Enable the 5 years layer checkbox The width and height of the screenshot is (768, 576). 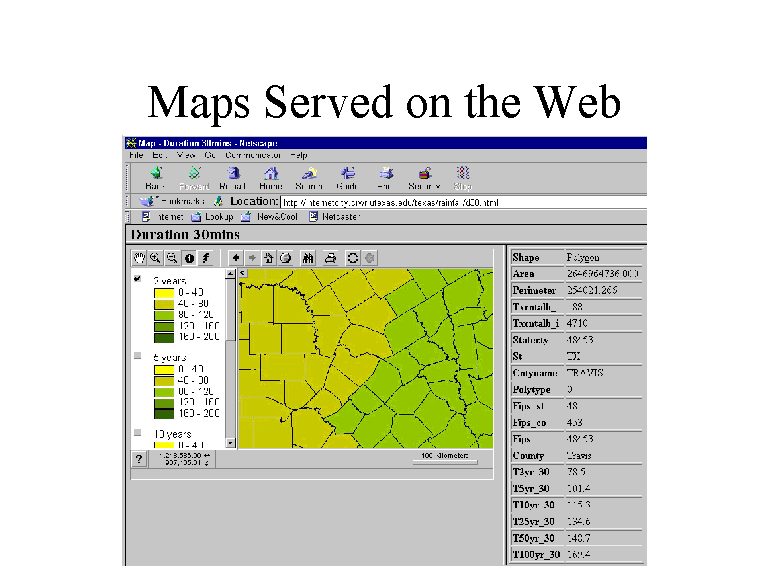pyautogui.click(x=138, y=355)
